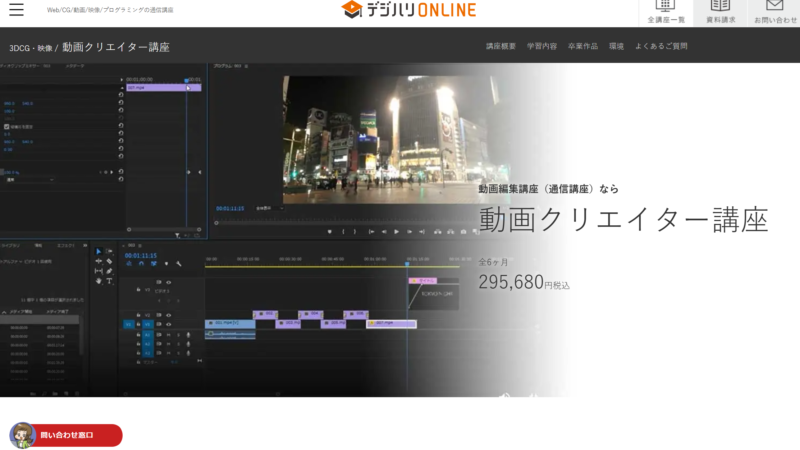The height and width of the screenshot is (450, 800).
Task: Select the Razor tool
Action: 109,261
